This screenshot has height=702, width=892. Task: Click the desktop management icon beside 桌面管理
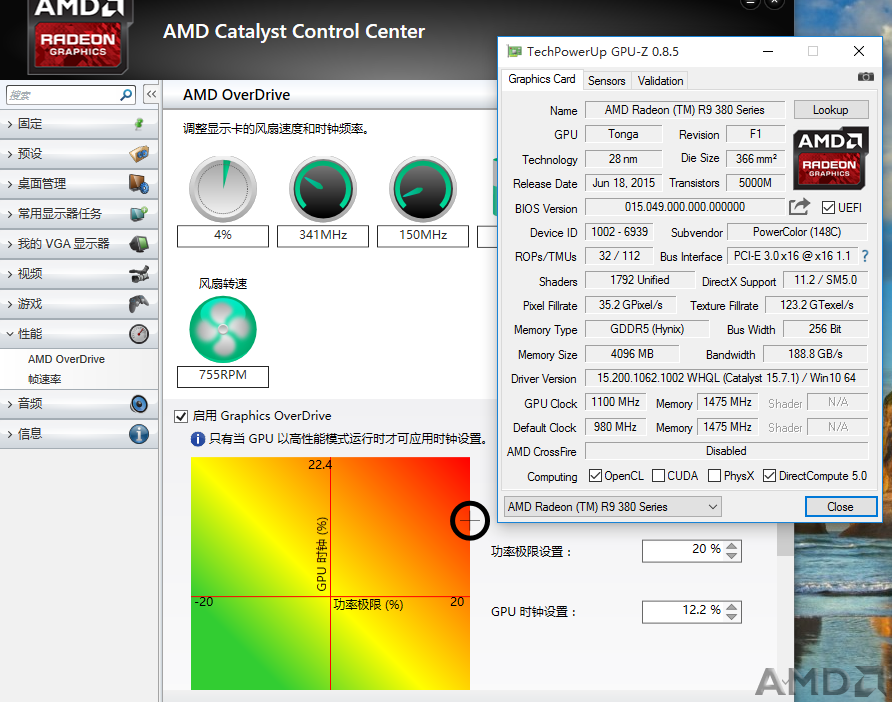[x=139, y=184]
